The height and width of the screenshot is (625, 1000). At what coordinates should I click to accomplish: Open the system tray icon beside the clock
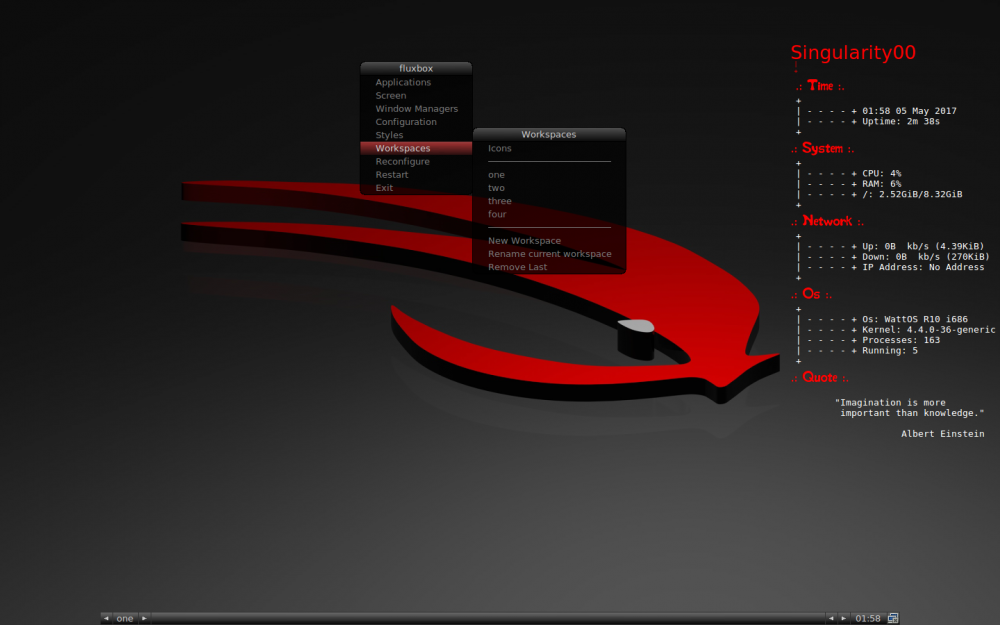(893, 618)
